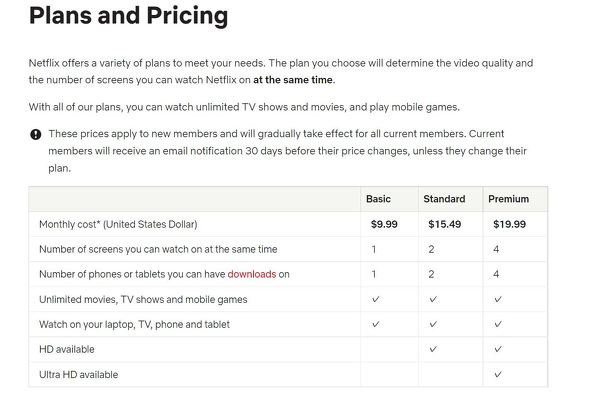This screenshot has height=398, width=590.
Task: Click Standard checkmark in Unlimited movies row
Action: pyautogui.click(x=433, y=299)
